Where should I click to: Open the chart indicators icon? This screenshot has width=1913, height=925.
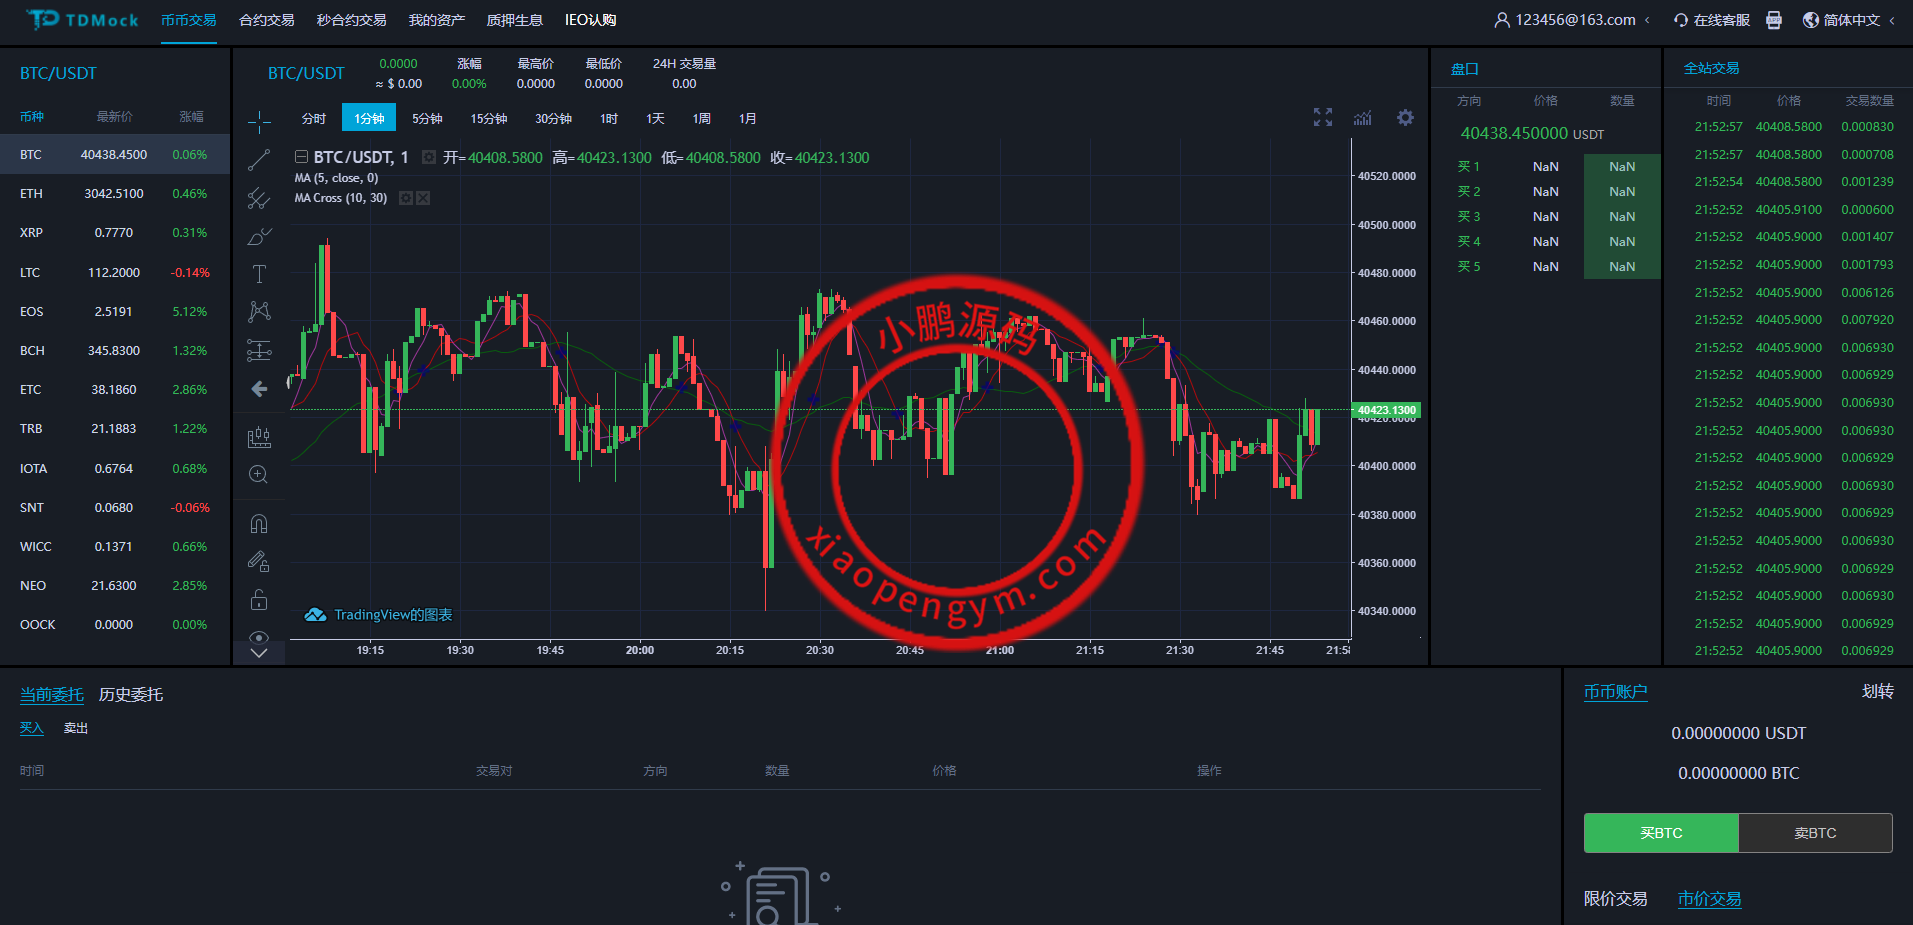click(1363, 118)
